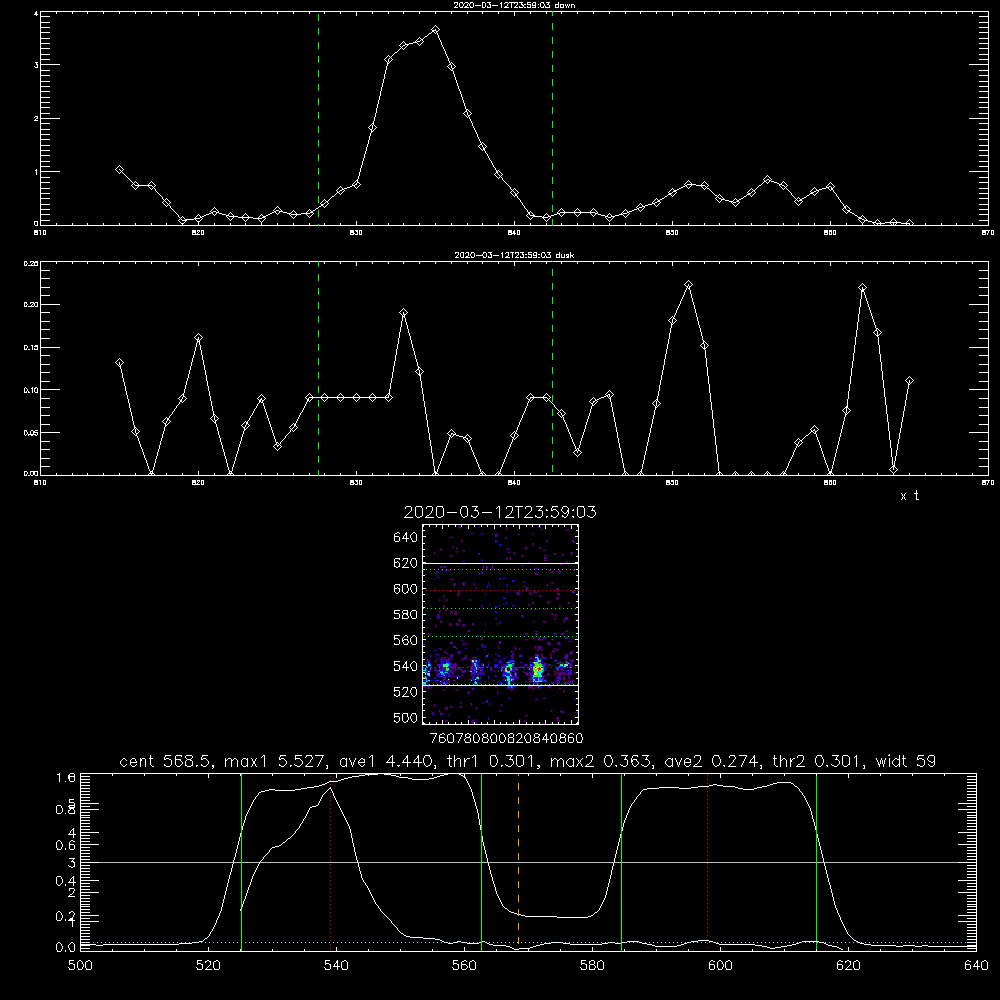Click the 'cent 568.5' value in stats line

(x=164, y=761)
